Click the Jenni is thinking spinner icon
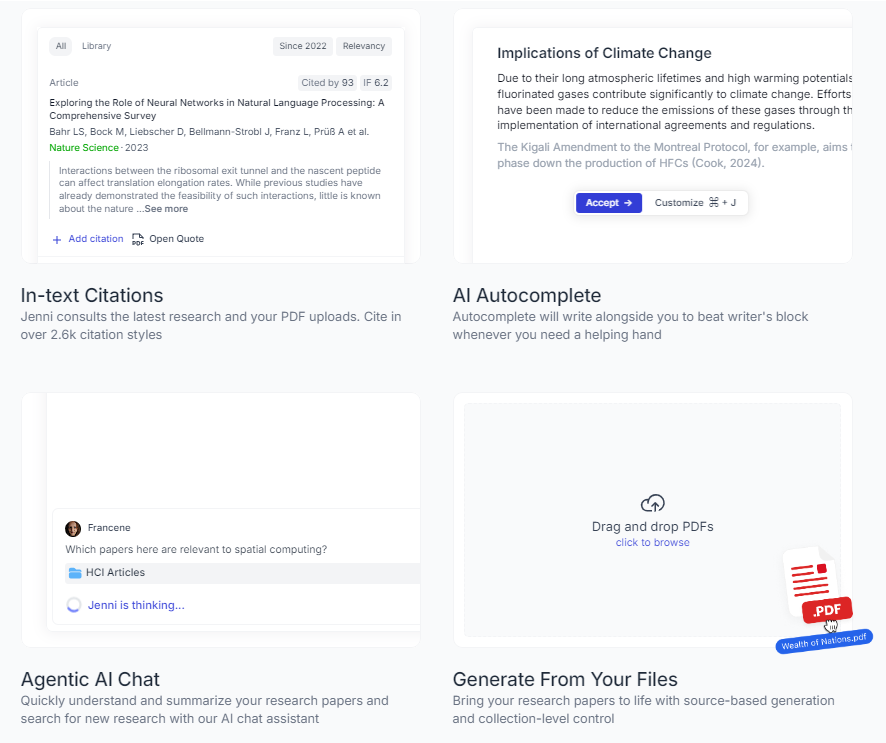The width and height of the screenshot is (886, 743). 73,605
